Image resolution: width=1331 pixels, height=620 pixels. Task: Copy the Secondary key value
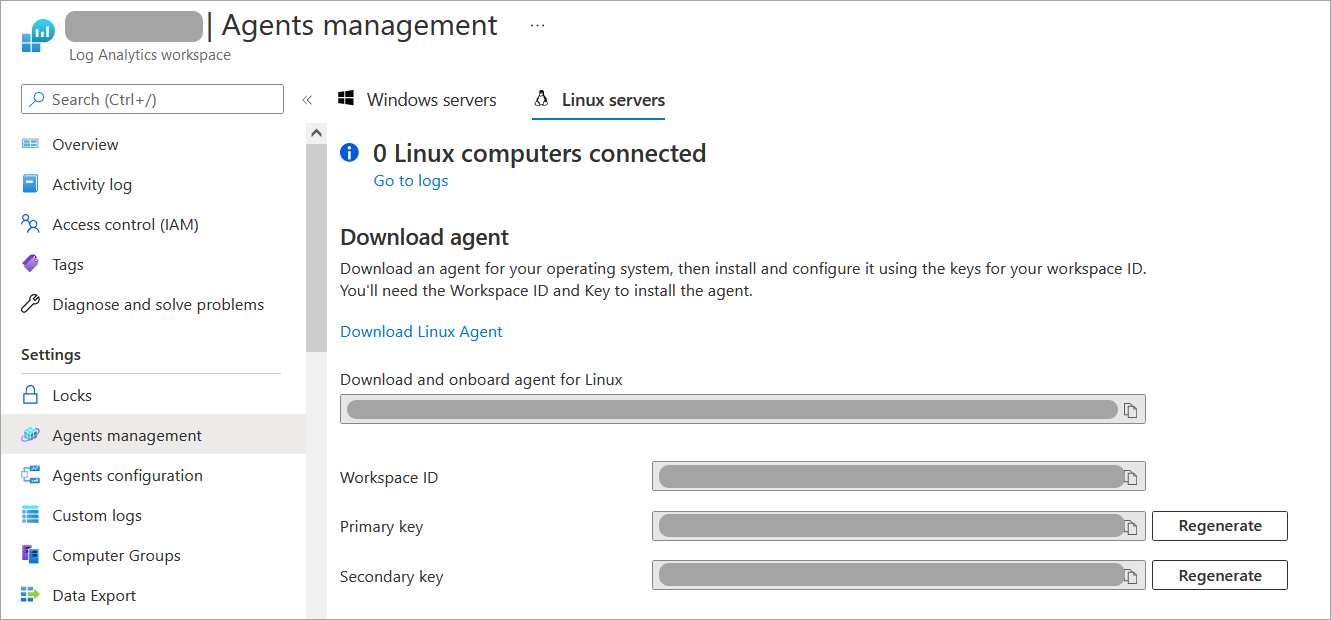(1131, 576)
